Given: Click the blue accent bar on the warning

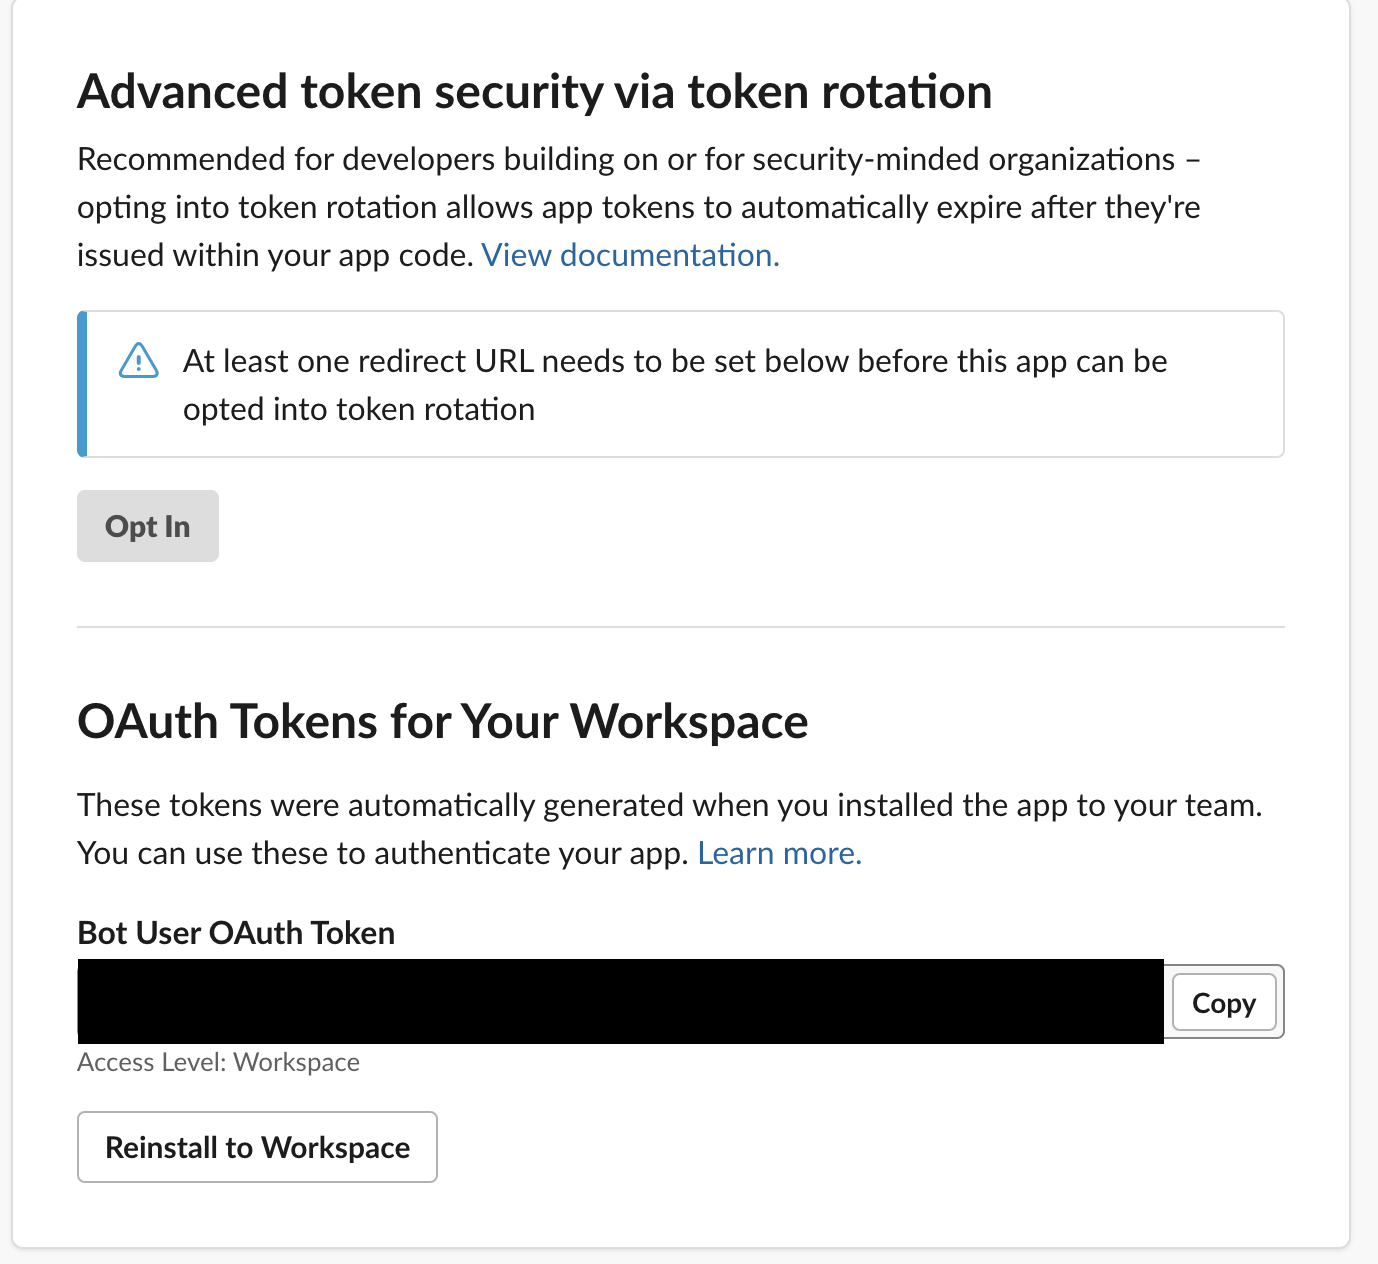Looking at the screenshot, I should tap(81, 384).
